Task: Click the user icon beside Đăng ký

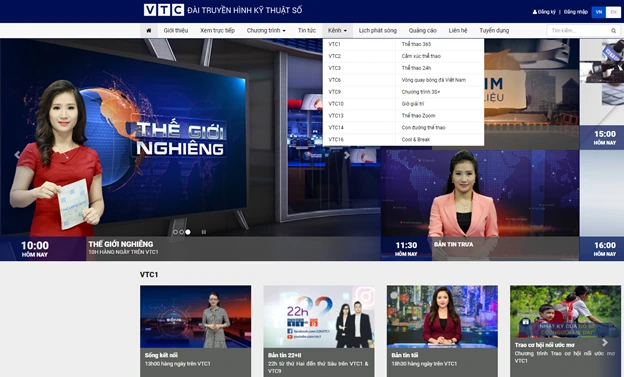Action: click(x=534, y=12)
